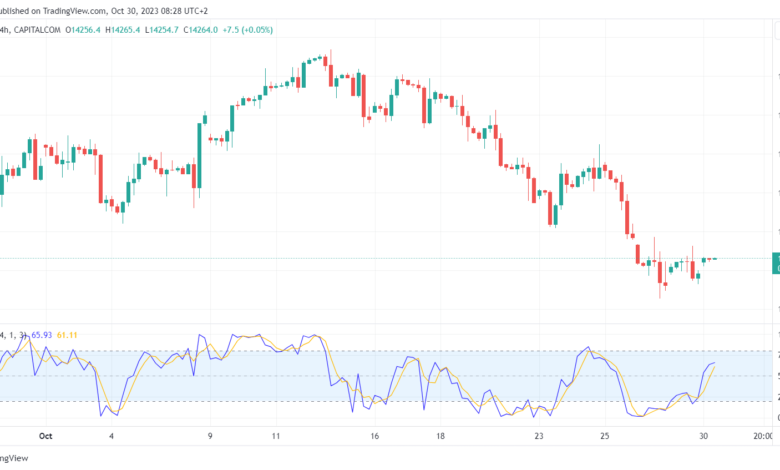Screen dimensions: 780x470
Task: Click the high value H14265.4
Action: pos(122,30)
